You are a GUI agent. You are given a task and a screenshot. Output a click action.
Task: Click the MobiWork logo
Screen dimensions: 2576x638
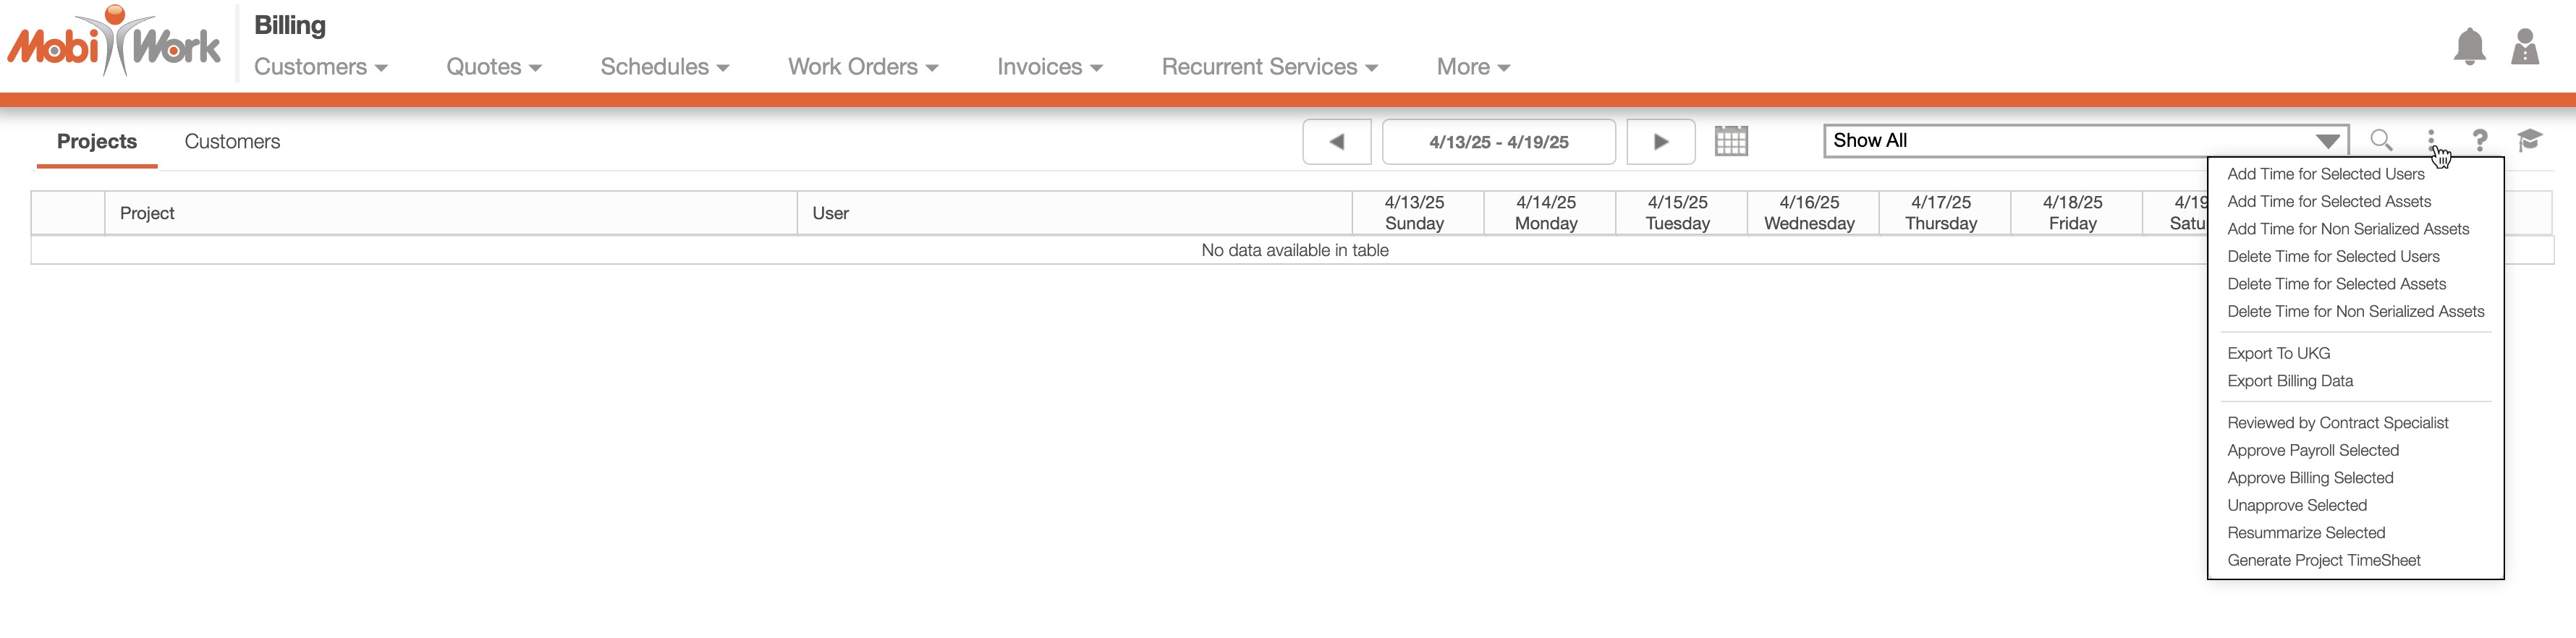tap(114, 42)
